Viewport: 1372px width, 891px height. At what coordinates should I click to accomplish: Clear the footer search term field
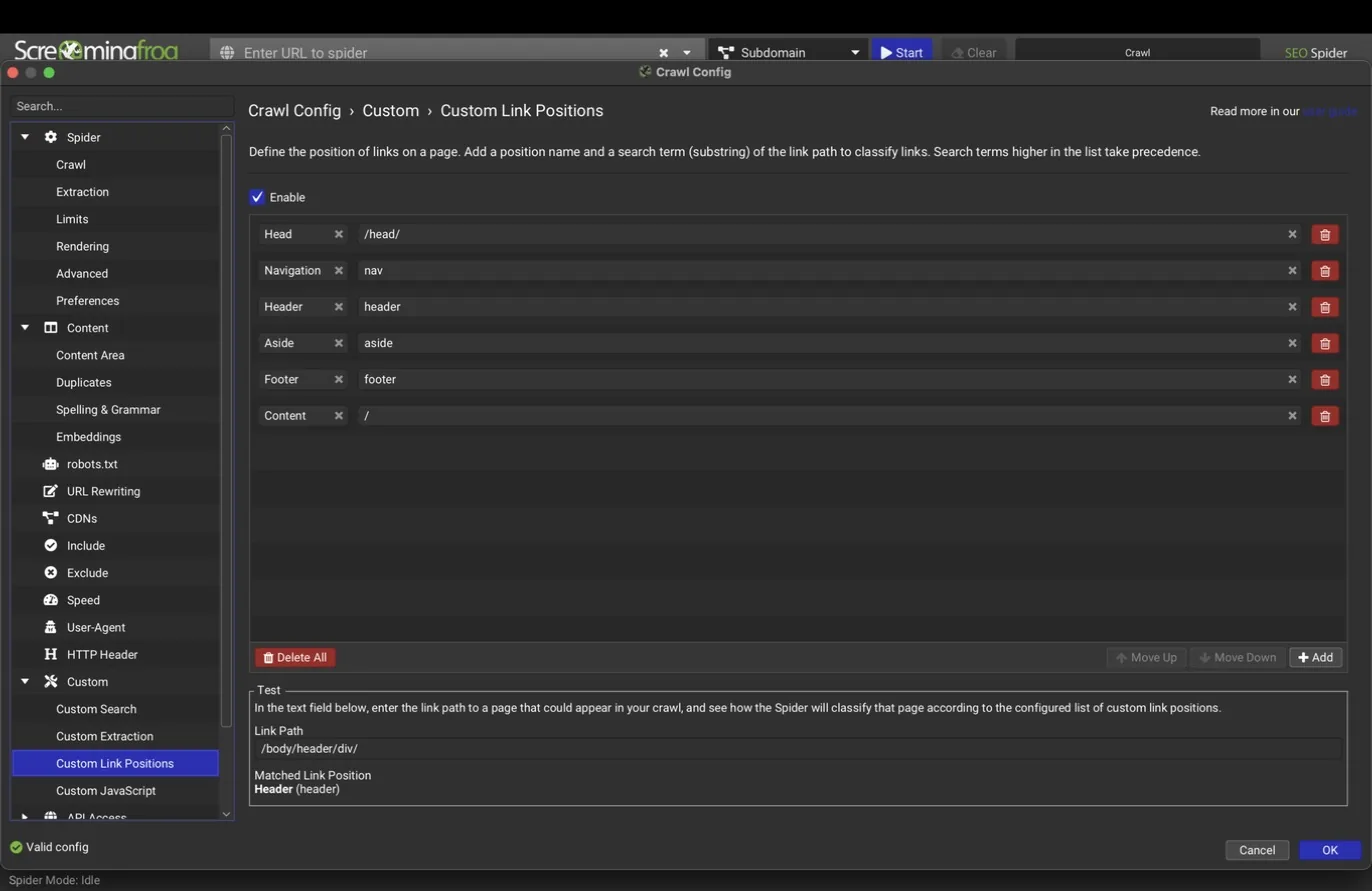(x=1292, y=380)
